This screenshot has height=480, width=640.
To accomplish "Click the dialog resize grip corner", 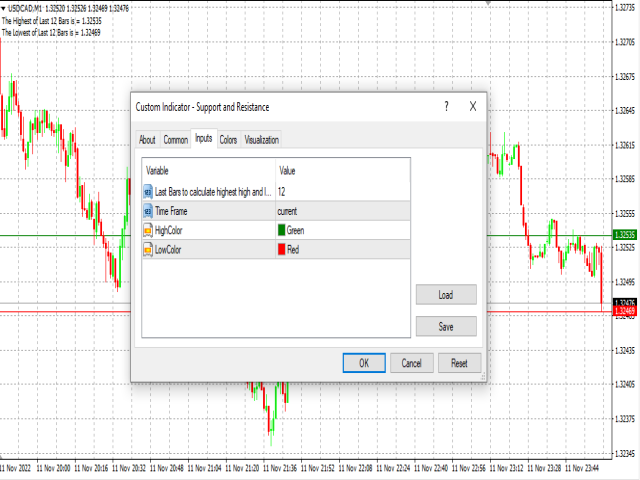I will (x=483, y=377).
